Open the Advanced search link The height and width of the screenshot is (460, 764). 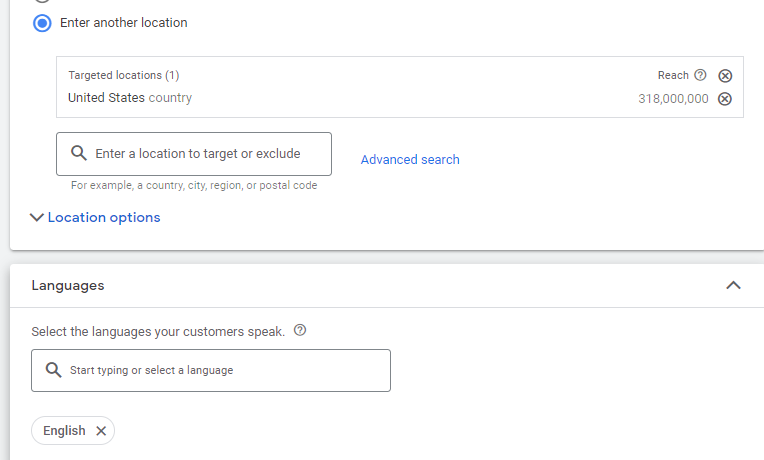pos(410,160)
